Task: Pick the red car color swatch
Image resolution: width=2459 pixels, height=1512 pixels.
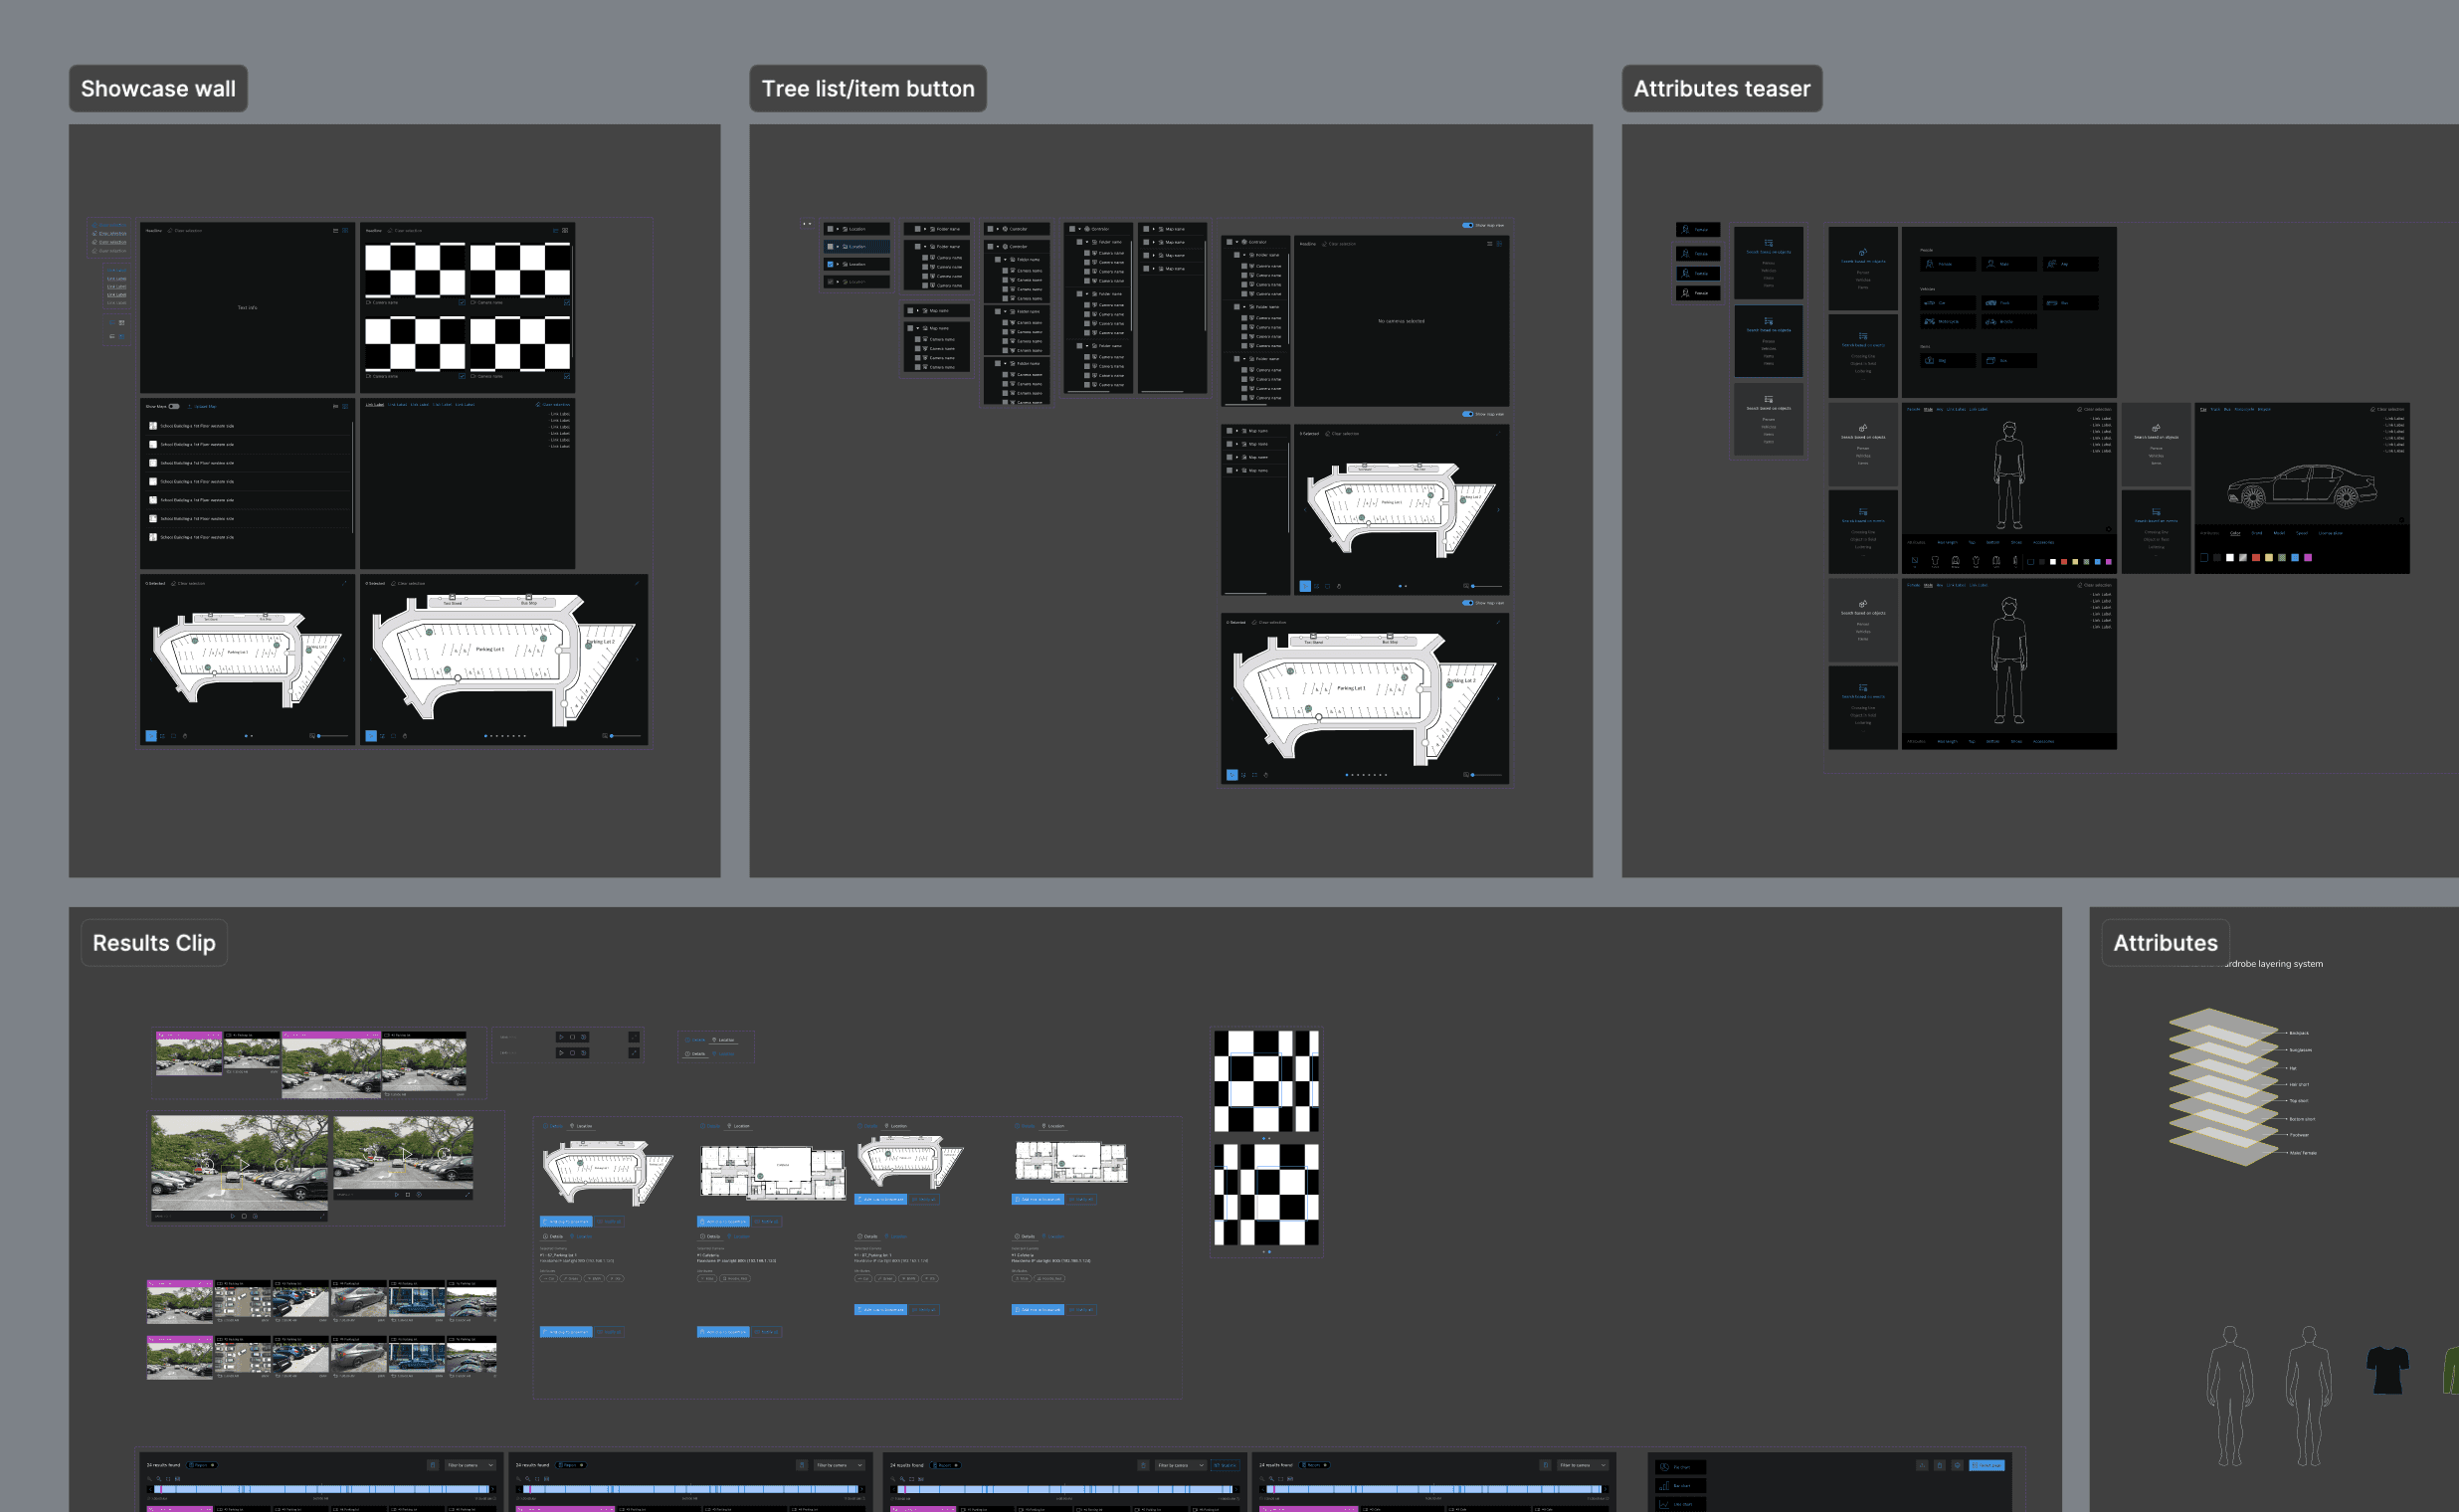Action: coord(2255,558)
